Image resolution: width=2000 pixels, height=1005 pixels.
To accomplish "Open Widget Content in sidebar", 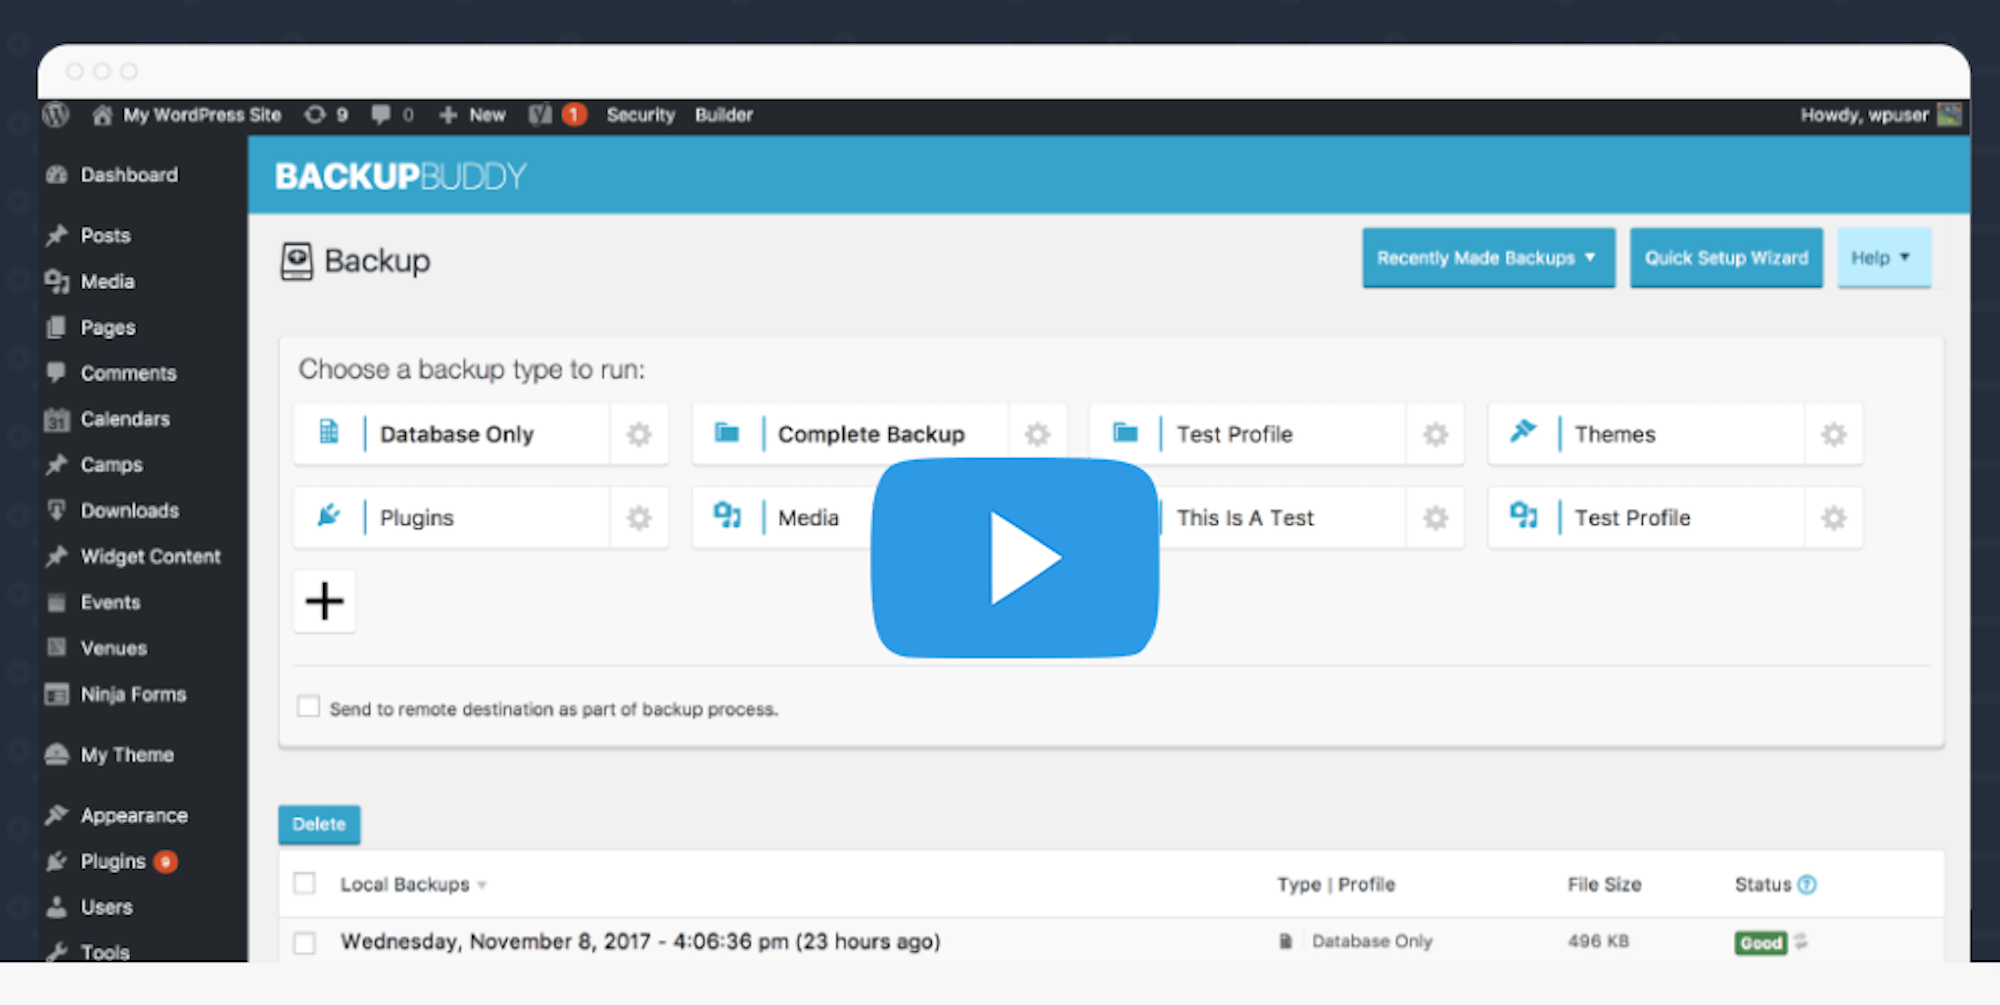I will (150, 557).
